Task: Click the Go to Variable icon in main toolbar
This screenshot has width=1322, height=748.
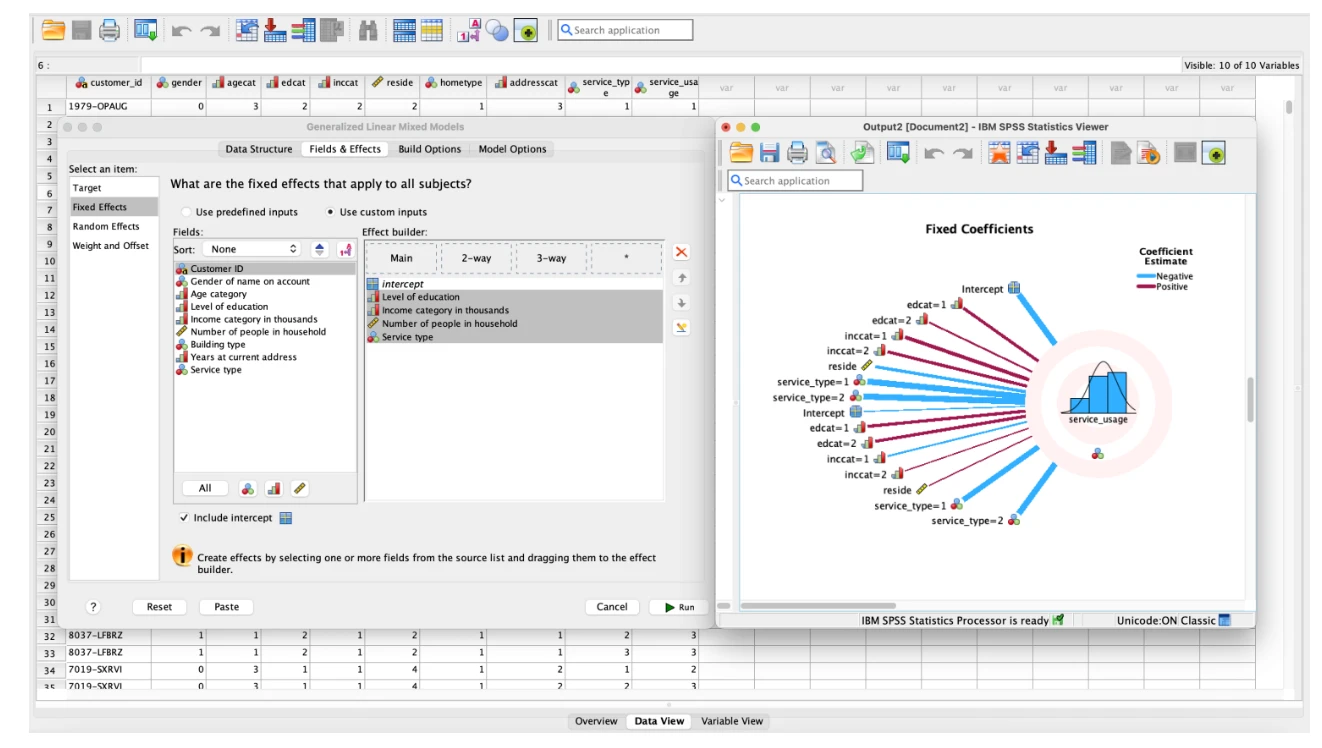Action: pos(275,30)
